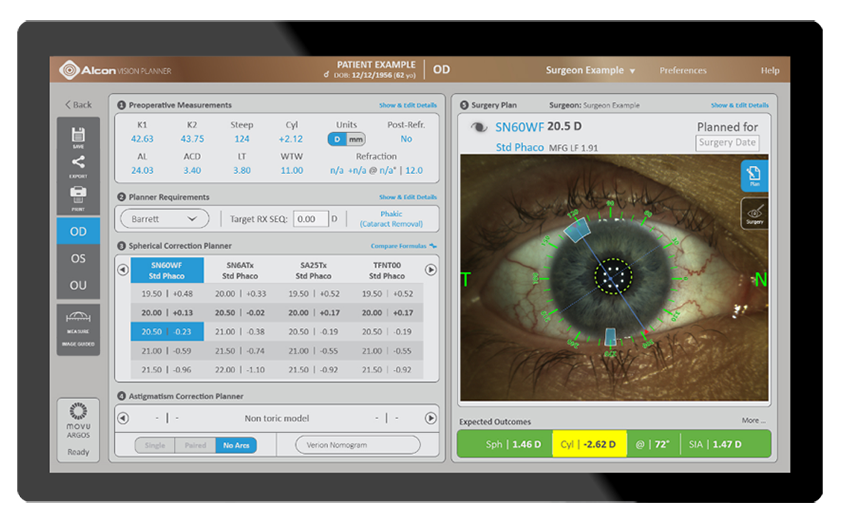Select 20.50 | -0.02 SN6ATx power

click(240, 313)
